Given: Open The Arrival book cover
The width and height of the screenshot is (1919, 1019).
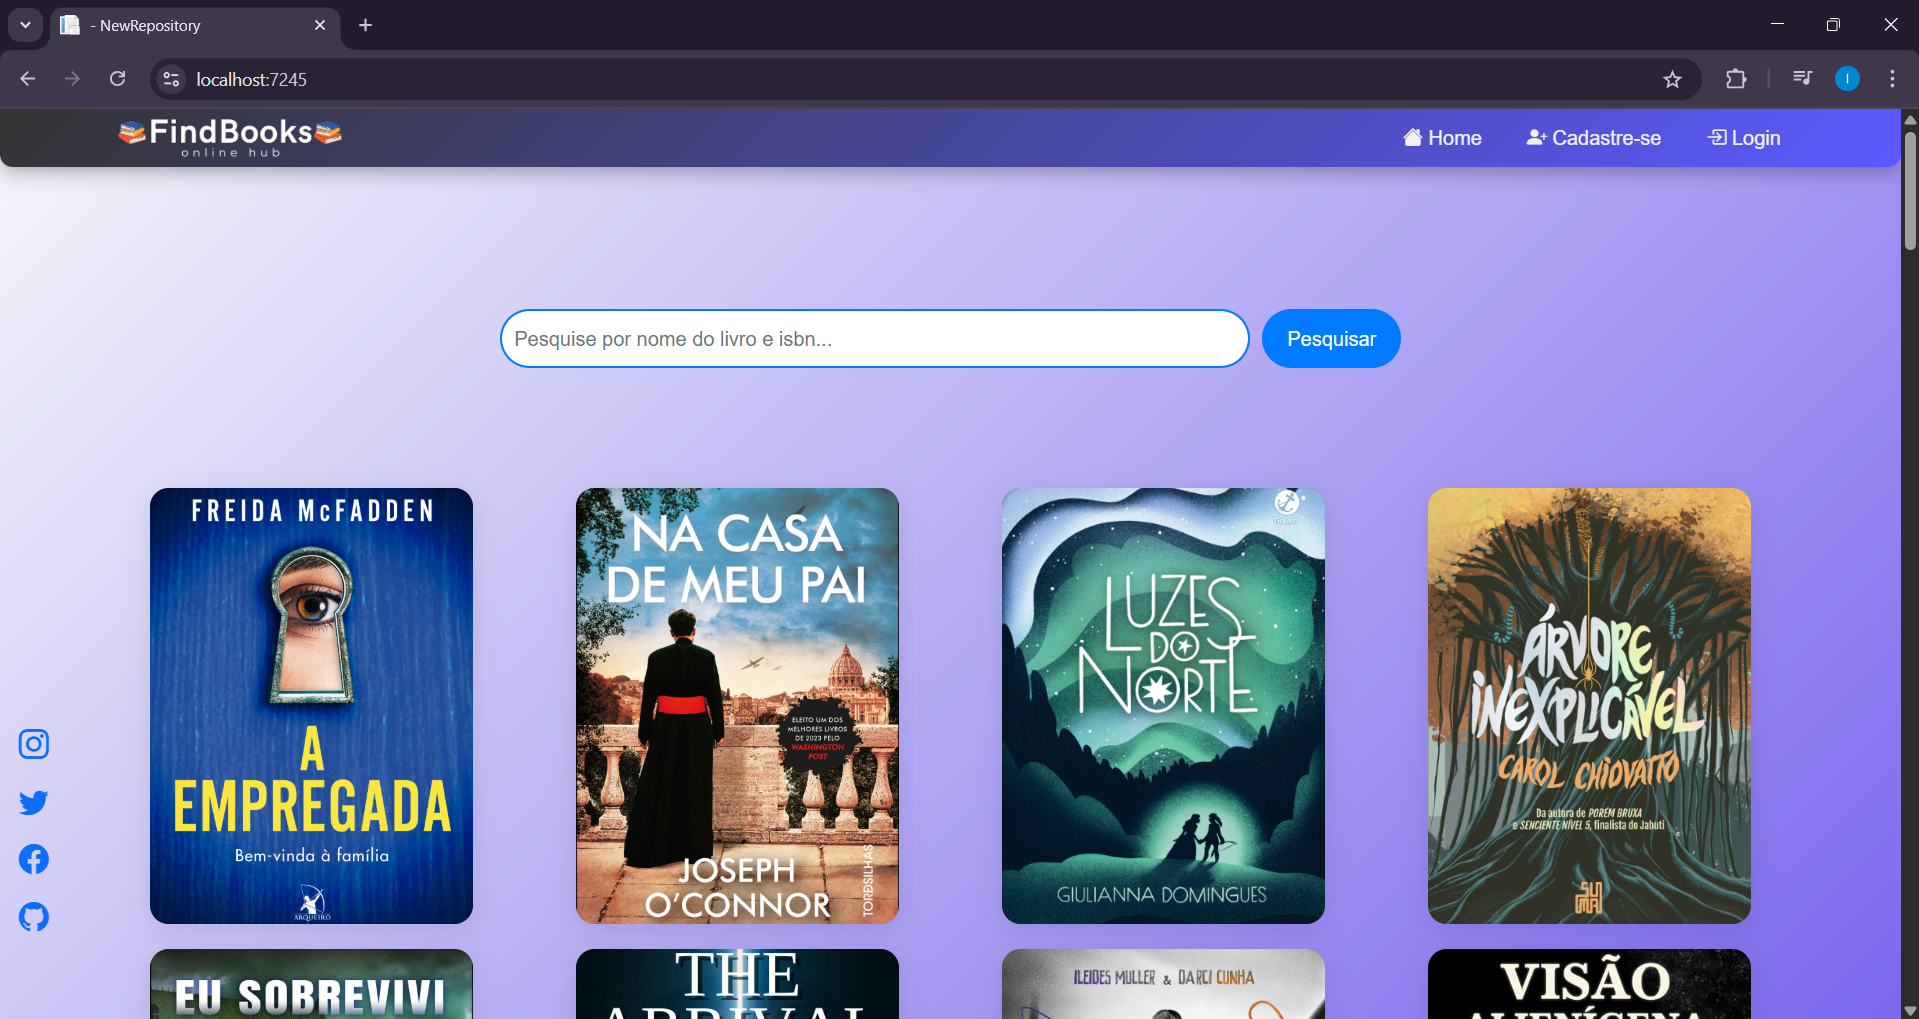Looking at the screenshot, I should click(737, 984).
